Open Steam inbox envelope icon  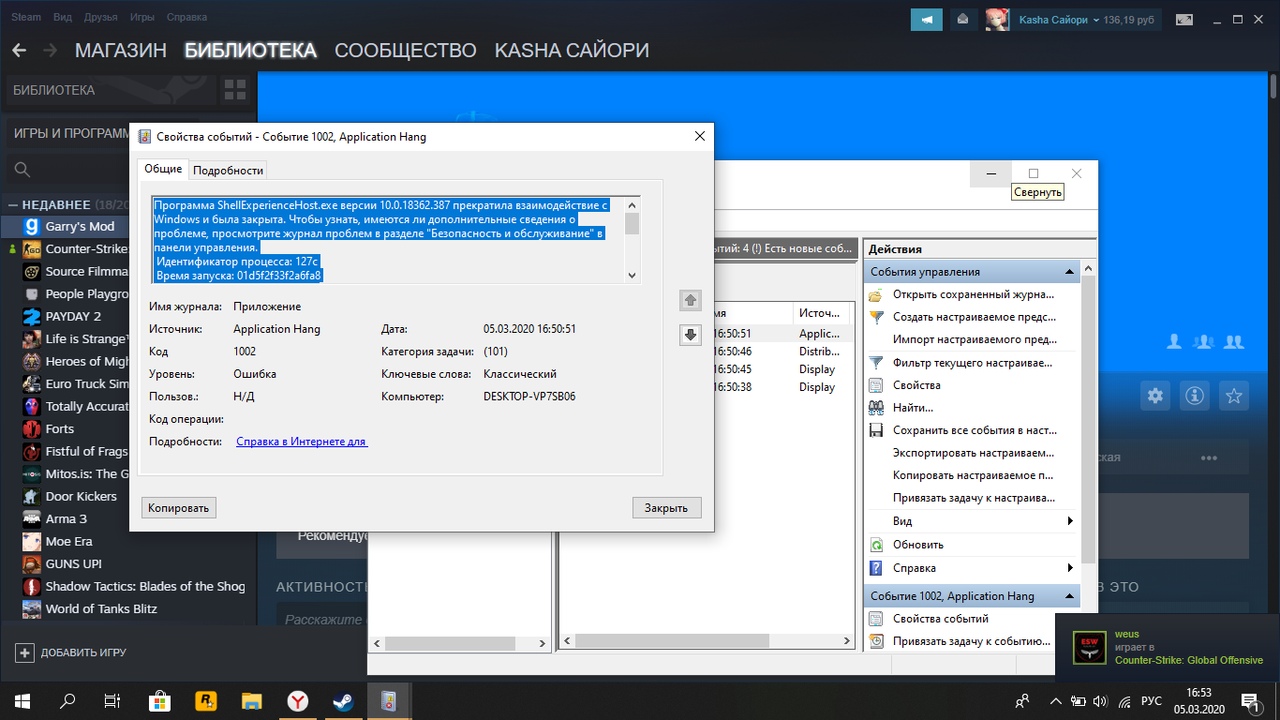[x=961, y=19]
